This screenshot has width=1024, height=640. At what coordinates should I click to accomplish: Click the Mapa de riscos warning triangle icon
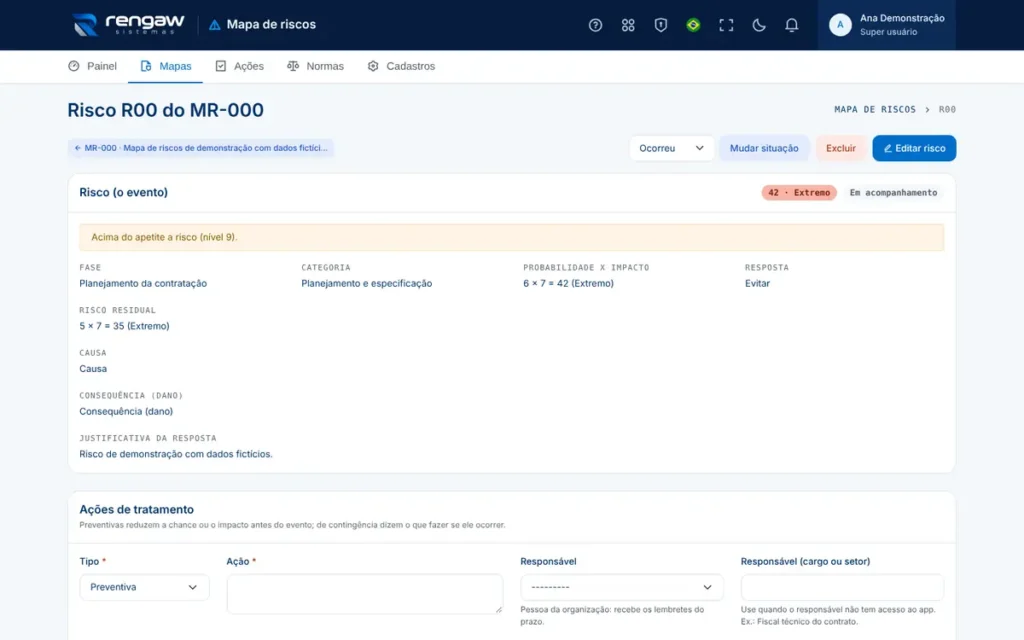[x=214, y=25]
